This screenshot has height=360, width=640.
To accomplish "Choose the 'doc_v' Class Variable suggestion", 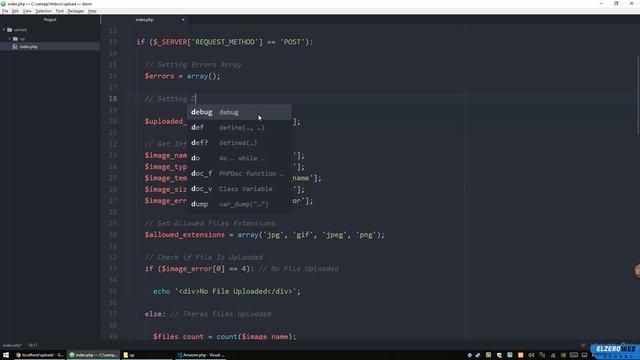I will (239, 189).
